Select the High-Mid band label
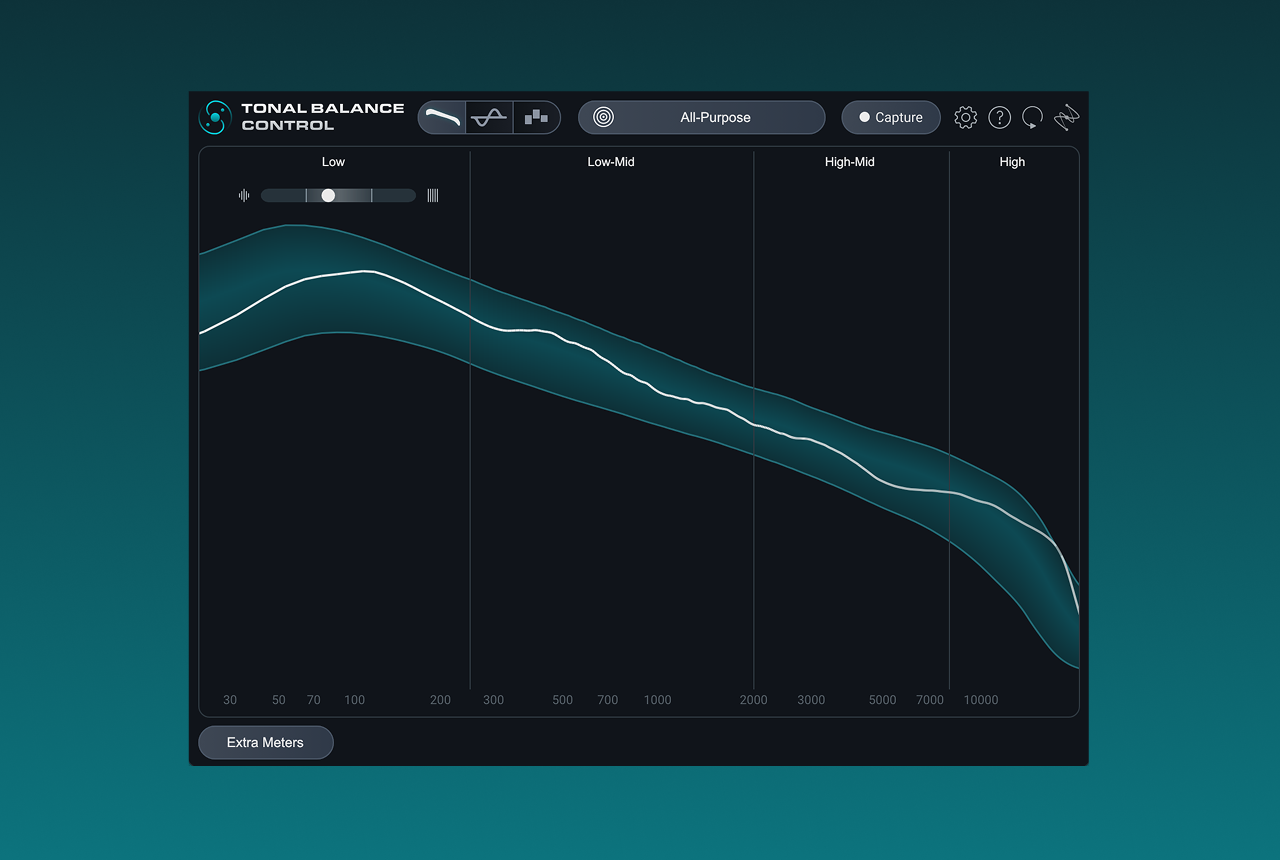 point(849,162)
